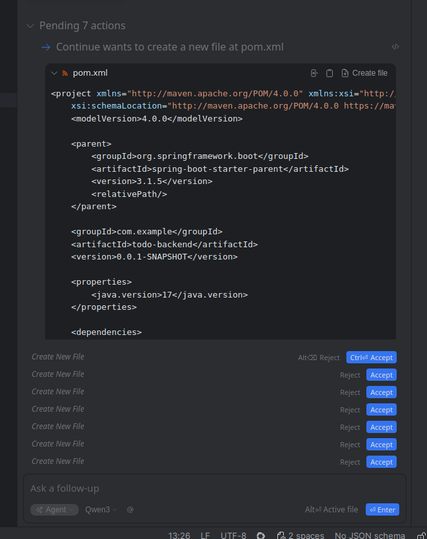
Task: Click the insert-at-cursor icon in pom.xml header
Action: click(x=314, y=73)
